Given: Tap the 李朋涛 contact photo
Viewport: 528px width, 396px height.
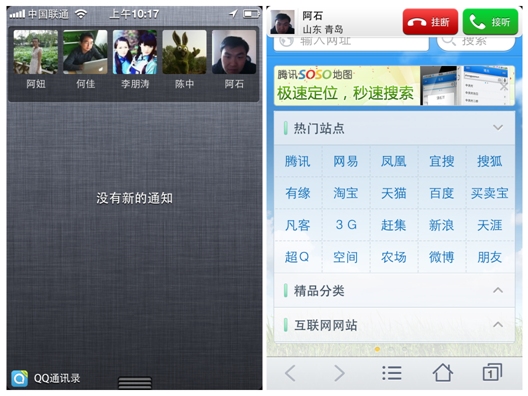Looking at the screenshot, I should click(135, 52).
